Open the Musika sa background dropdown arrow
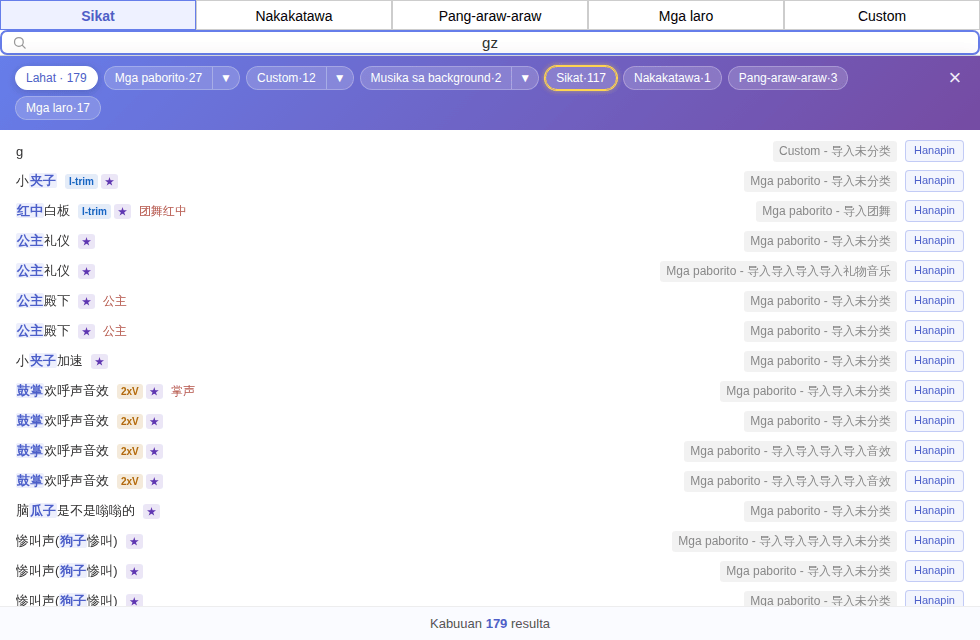This screenshot has height=640, width=980. tap(525, 78)
